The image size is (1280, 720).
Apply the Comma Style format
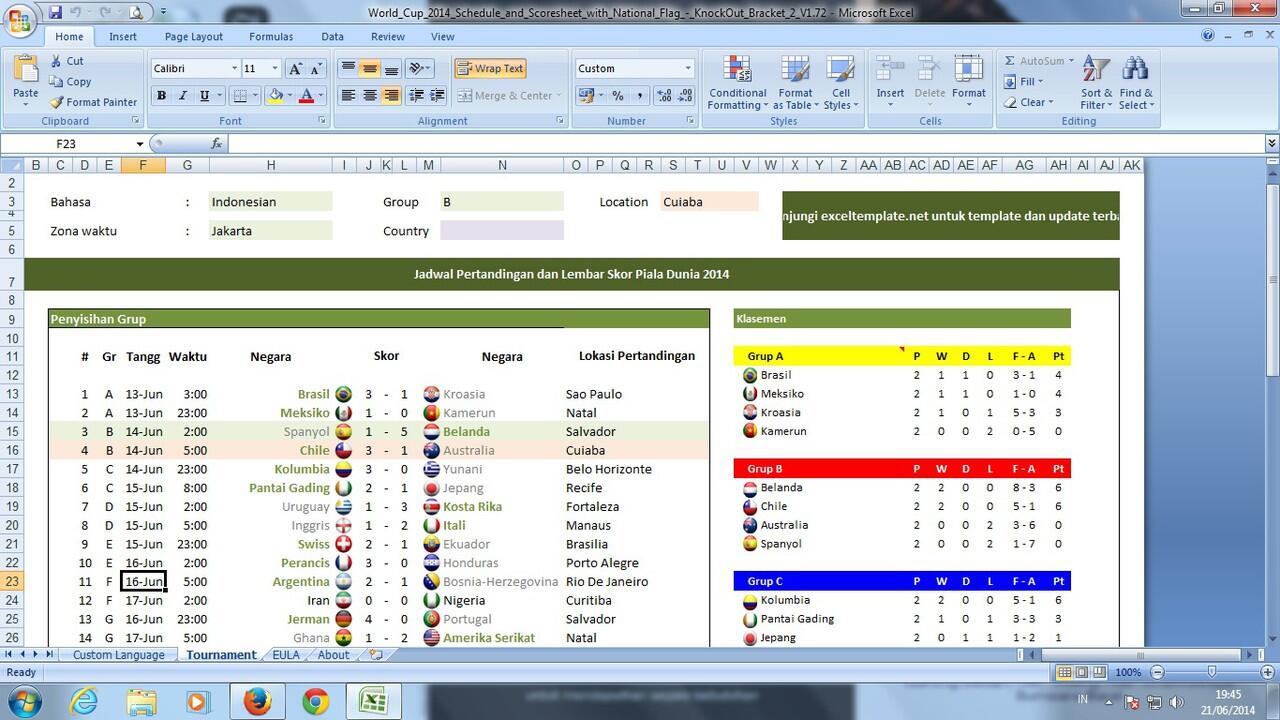639,96
